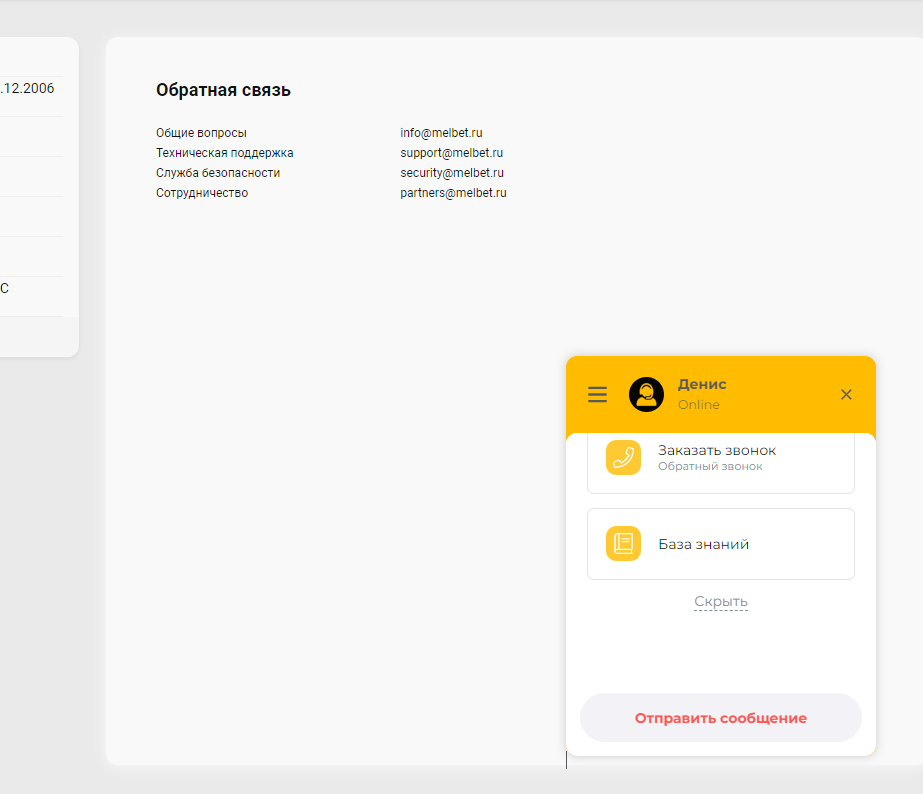
Task: Click the info@melbet.ru email address
Action: [x=441, y=133]
